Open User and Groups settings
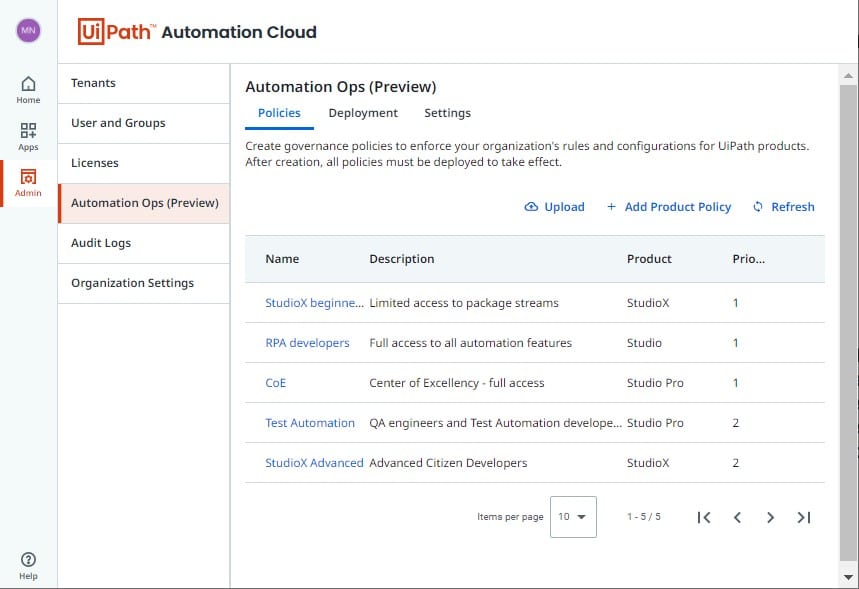This screenshot has height=589, width=859. click(x=144, y=123)
